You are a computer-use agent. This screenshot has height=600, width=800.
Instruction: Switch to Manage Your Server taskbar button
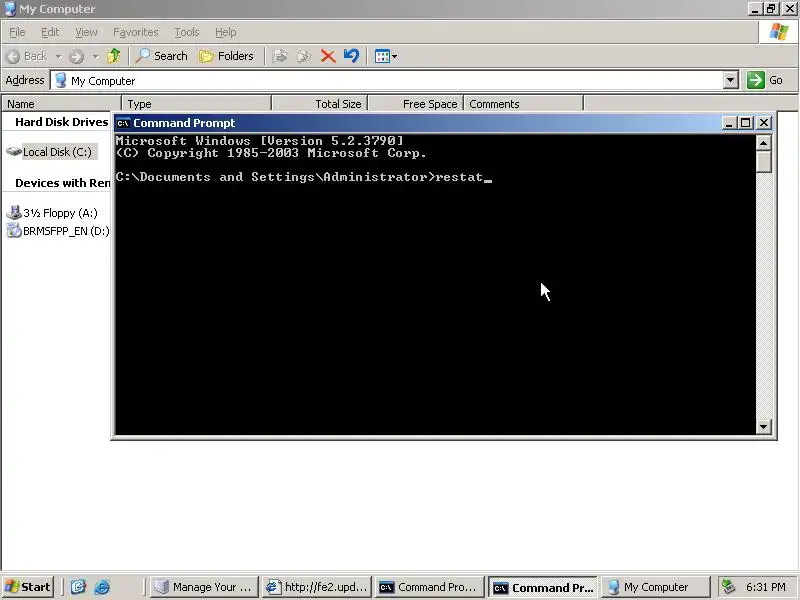(204, 587)
